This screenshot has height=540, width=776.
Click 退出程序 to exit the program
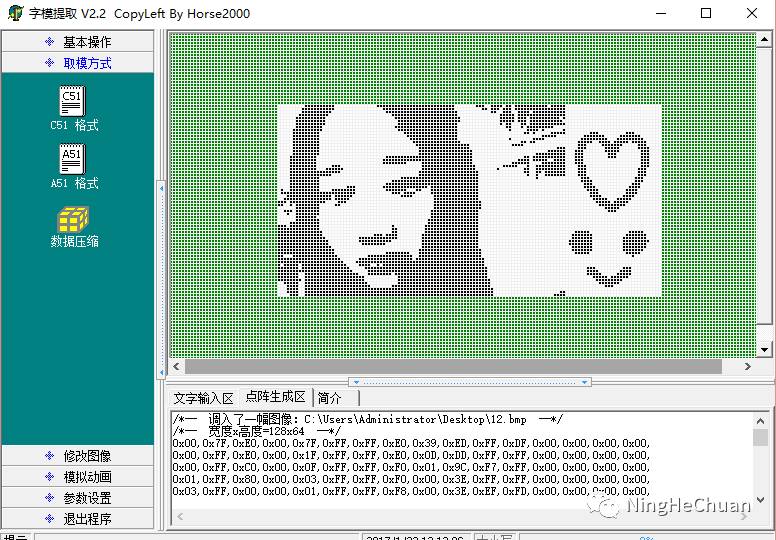pyautogui.click(x=78, y=519)
